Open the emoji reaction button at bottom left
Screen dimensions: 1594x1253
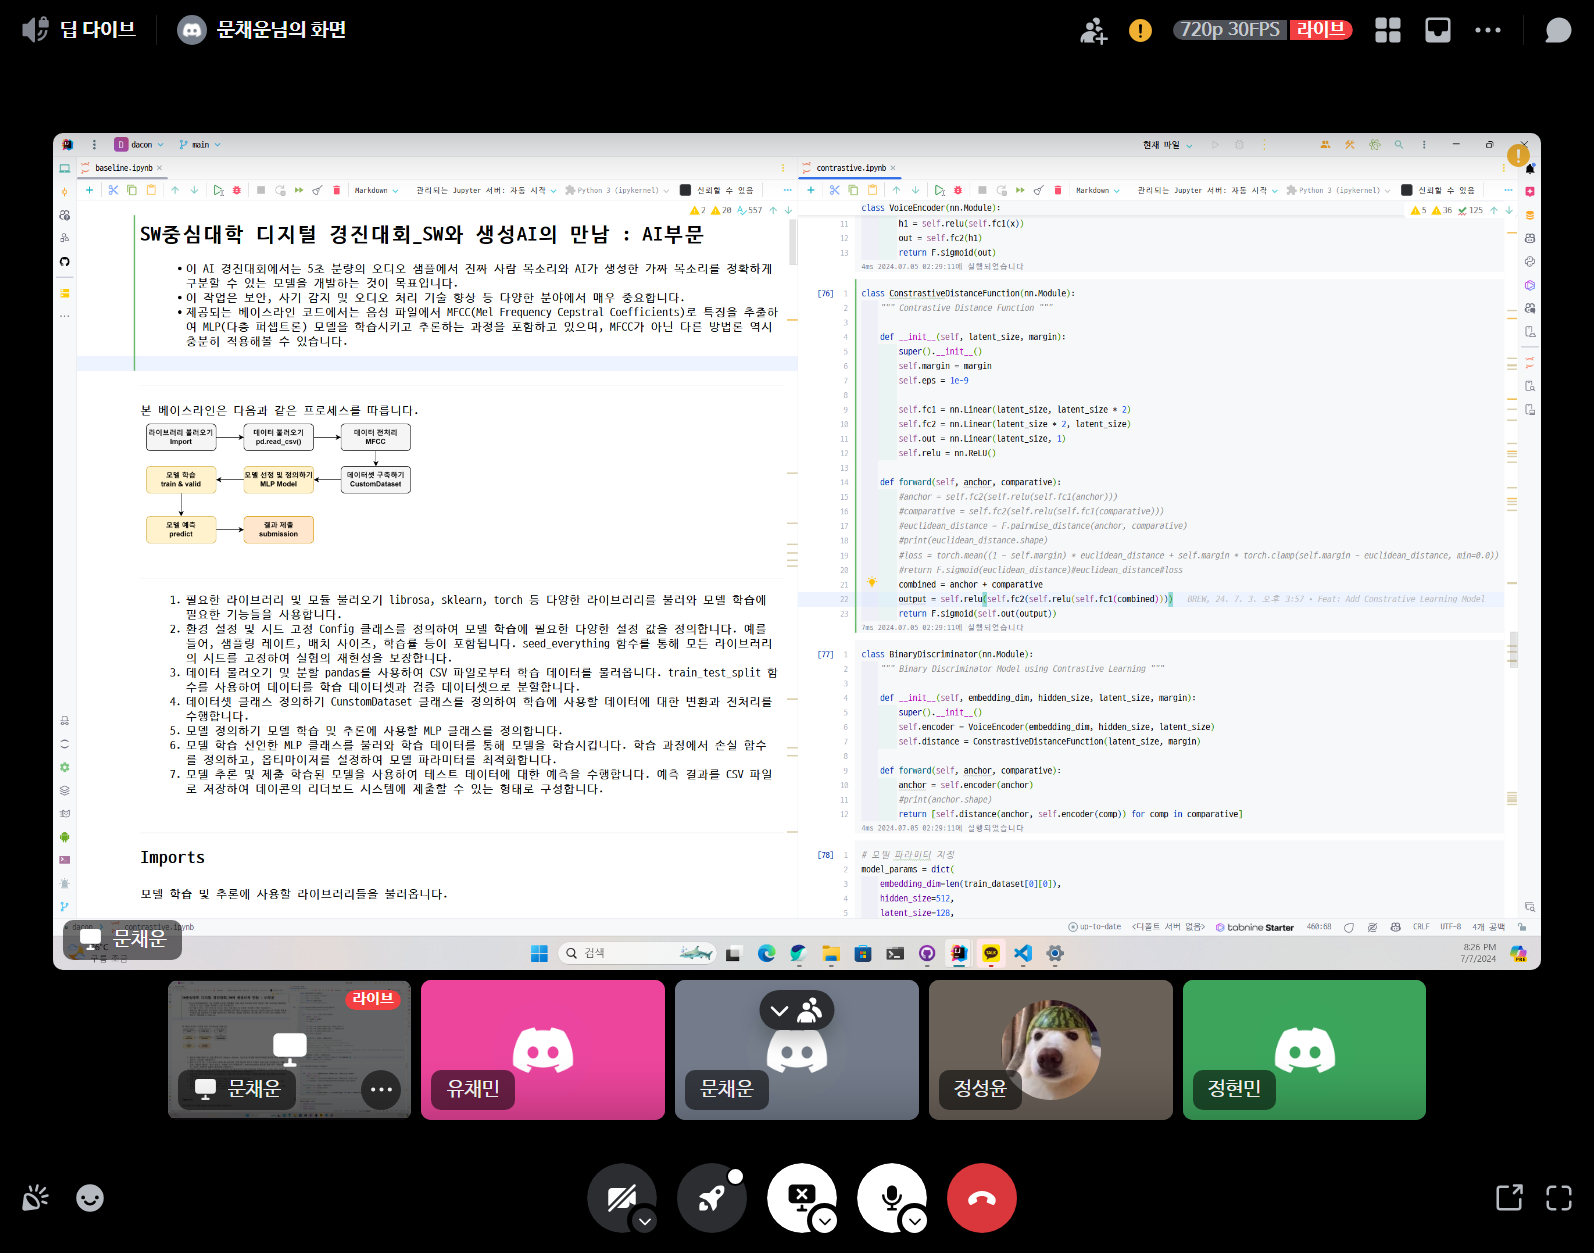point(90,1197)
